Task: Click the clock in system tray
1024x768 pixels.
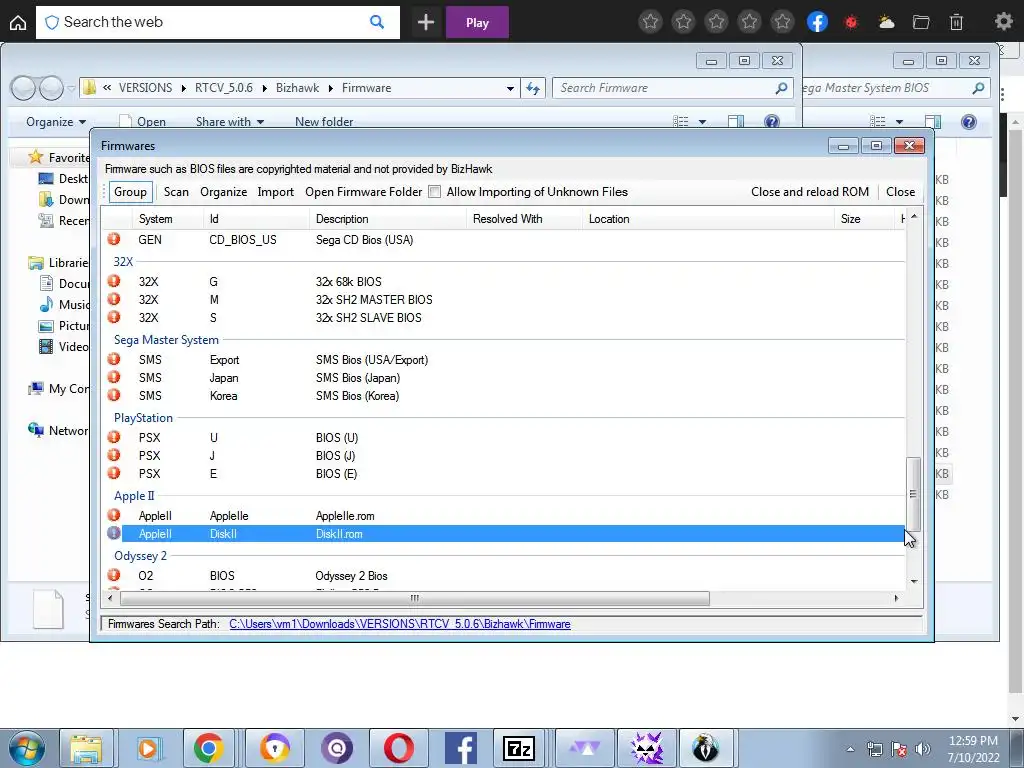Action: pyautogui.click(x=973, y=749)
